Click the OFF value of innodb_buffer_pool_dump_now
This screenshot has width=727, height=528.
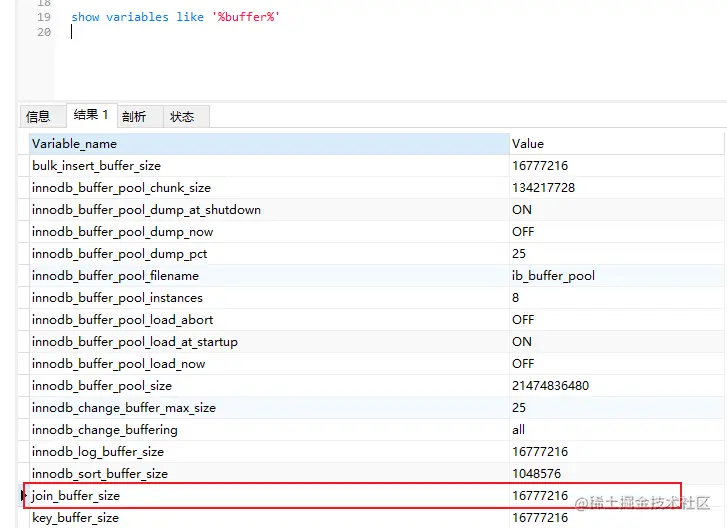(x=523, y=232)
